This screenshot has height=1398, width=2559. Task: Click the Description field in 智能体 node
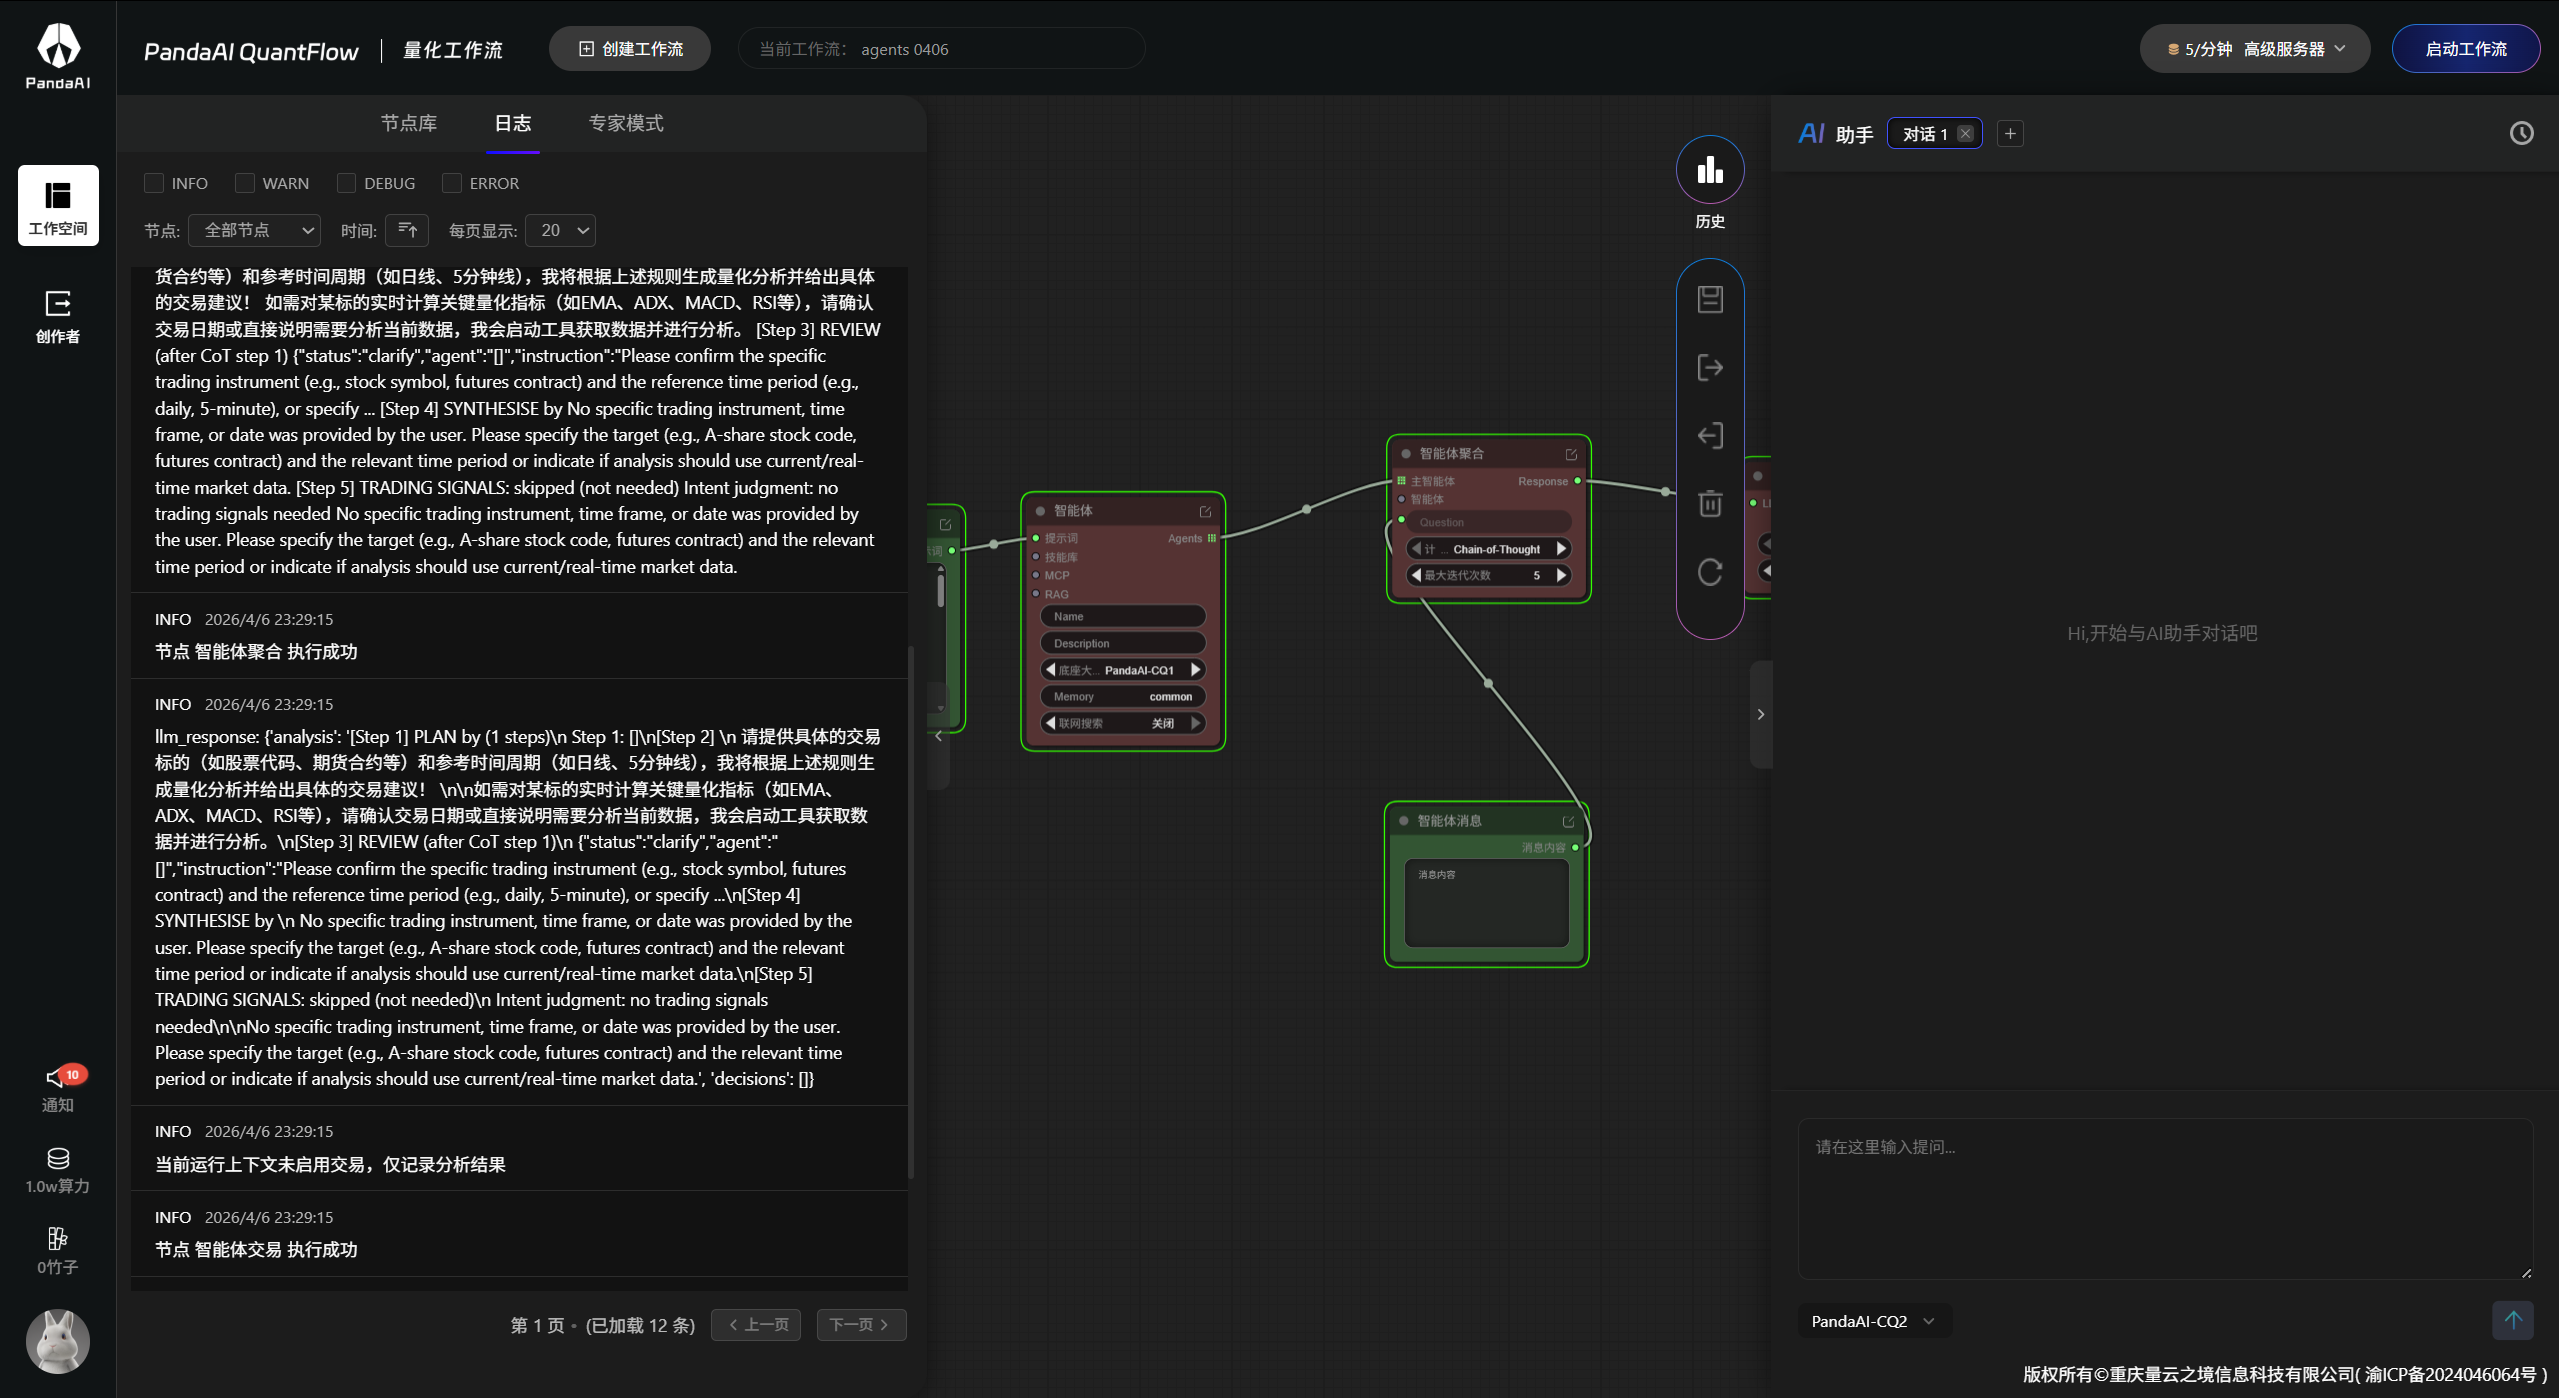pos(1123,644)
